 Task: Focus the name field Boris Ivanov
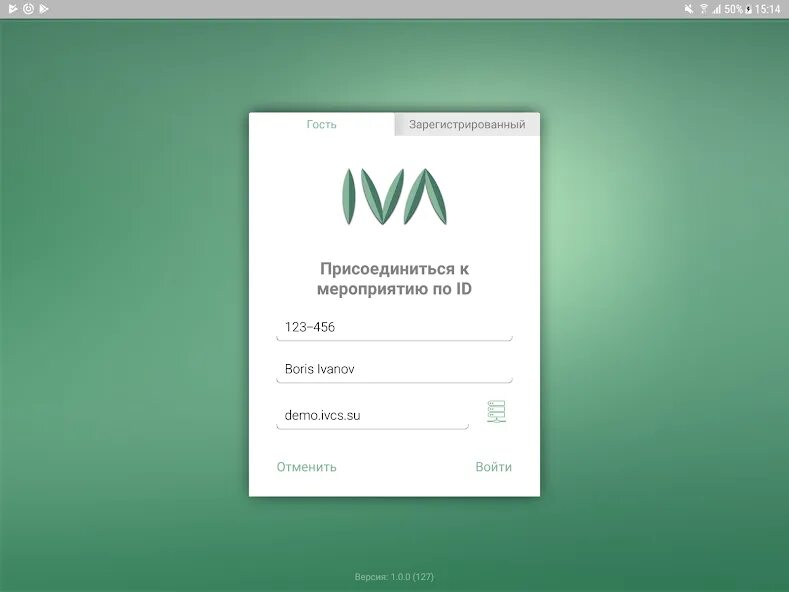pos(394,370)
